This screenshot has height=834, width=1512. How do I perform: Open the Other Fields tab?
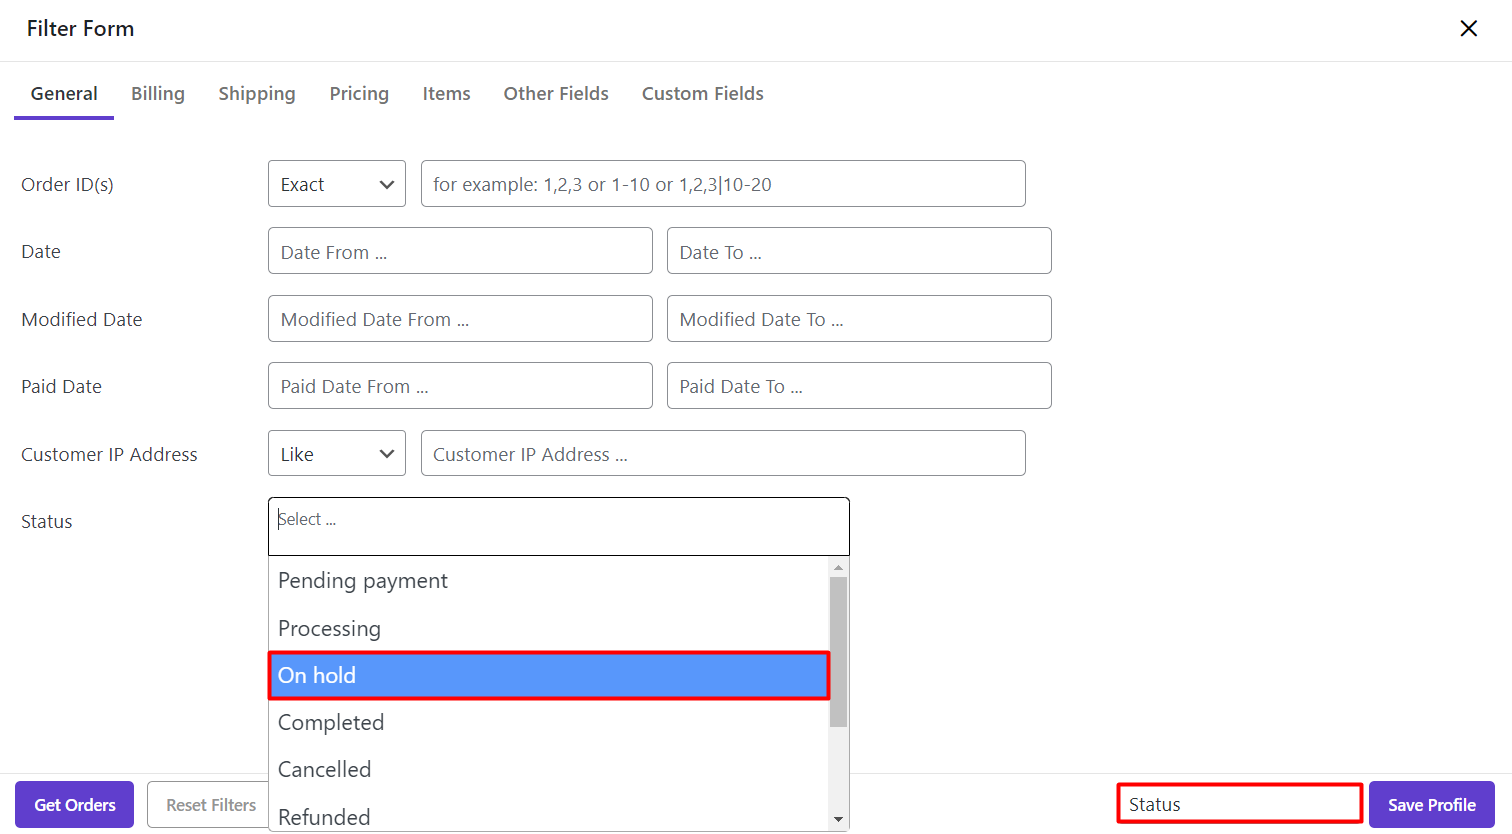tap(556, 94)
